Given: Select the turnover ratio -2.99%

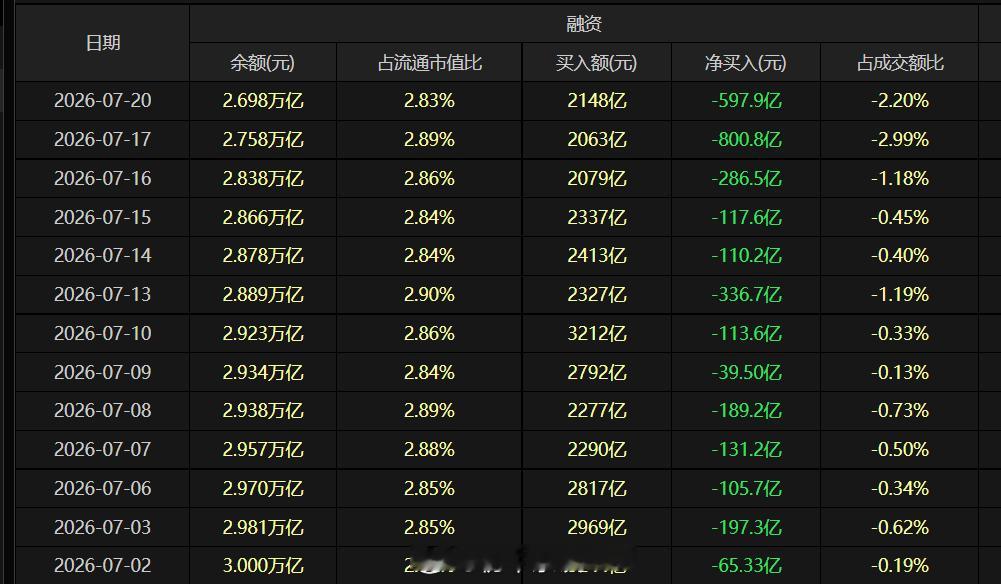Looking at the screenshot, I should click(899, 139).
